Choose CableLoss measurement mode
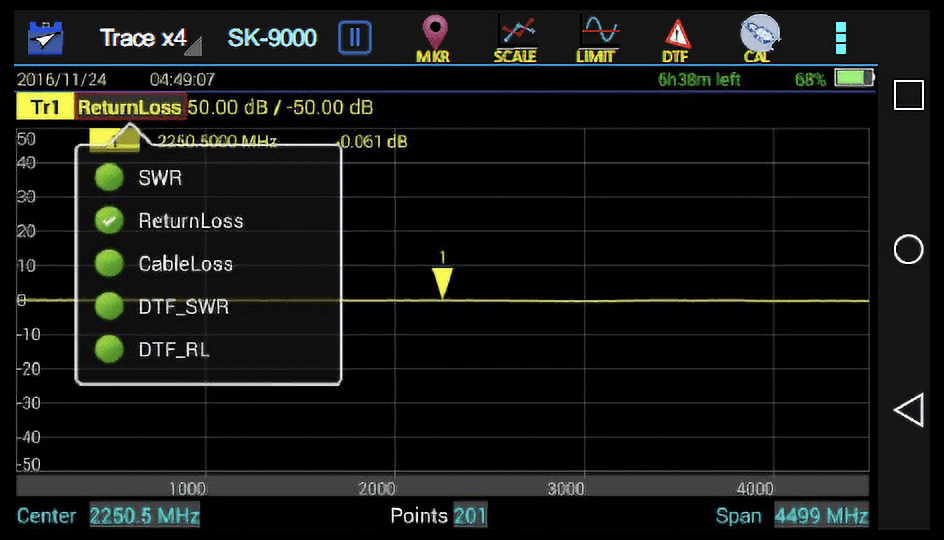This screenshot has width=944, height=540. point(185,264)
